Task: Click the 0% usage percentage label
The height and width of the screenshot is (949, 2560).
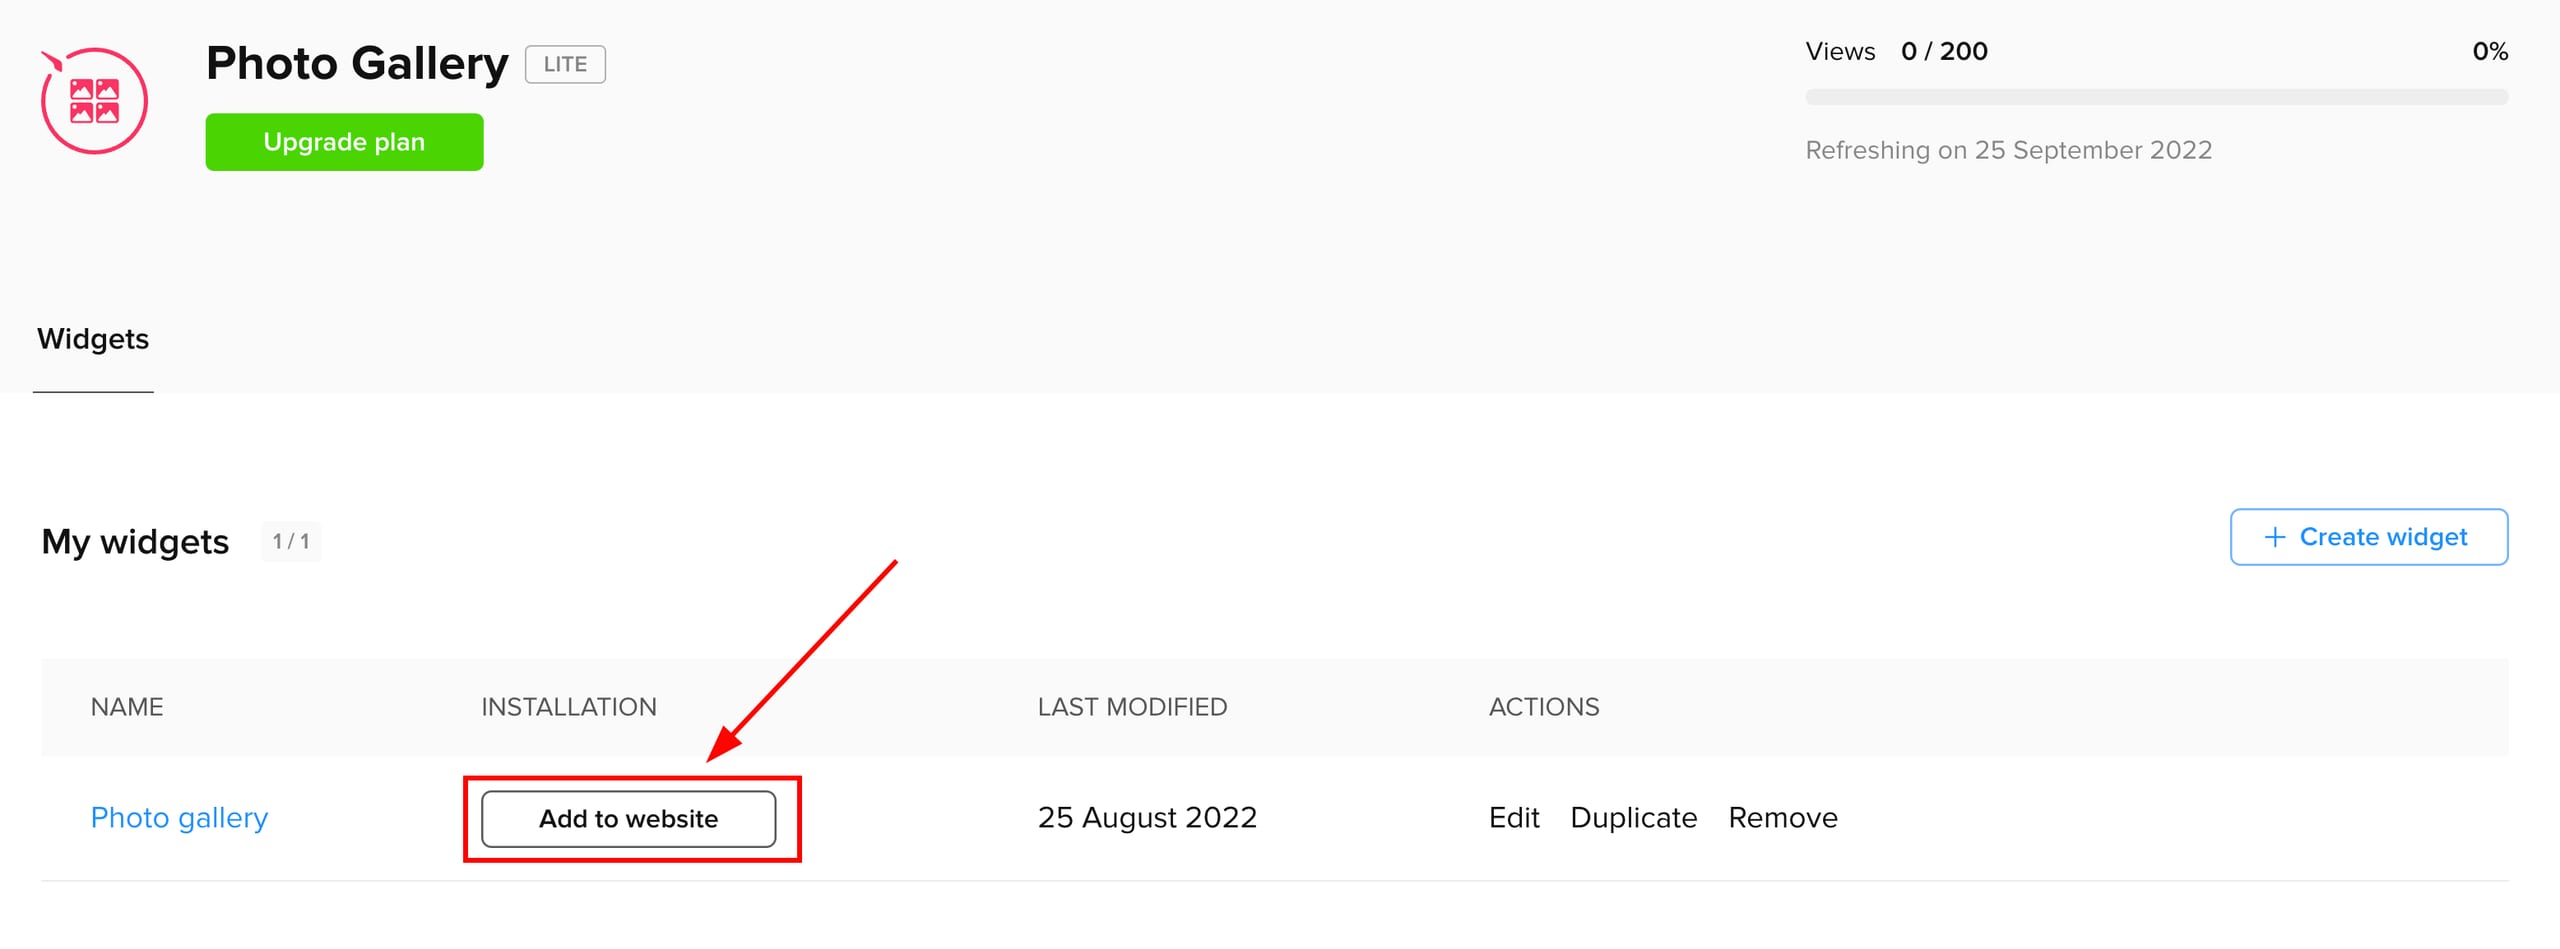Action: tap(2489, 51)
